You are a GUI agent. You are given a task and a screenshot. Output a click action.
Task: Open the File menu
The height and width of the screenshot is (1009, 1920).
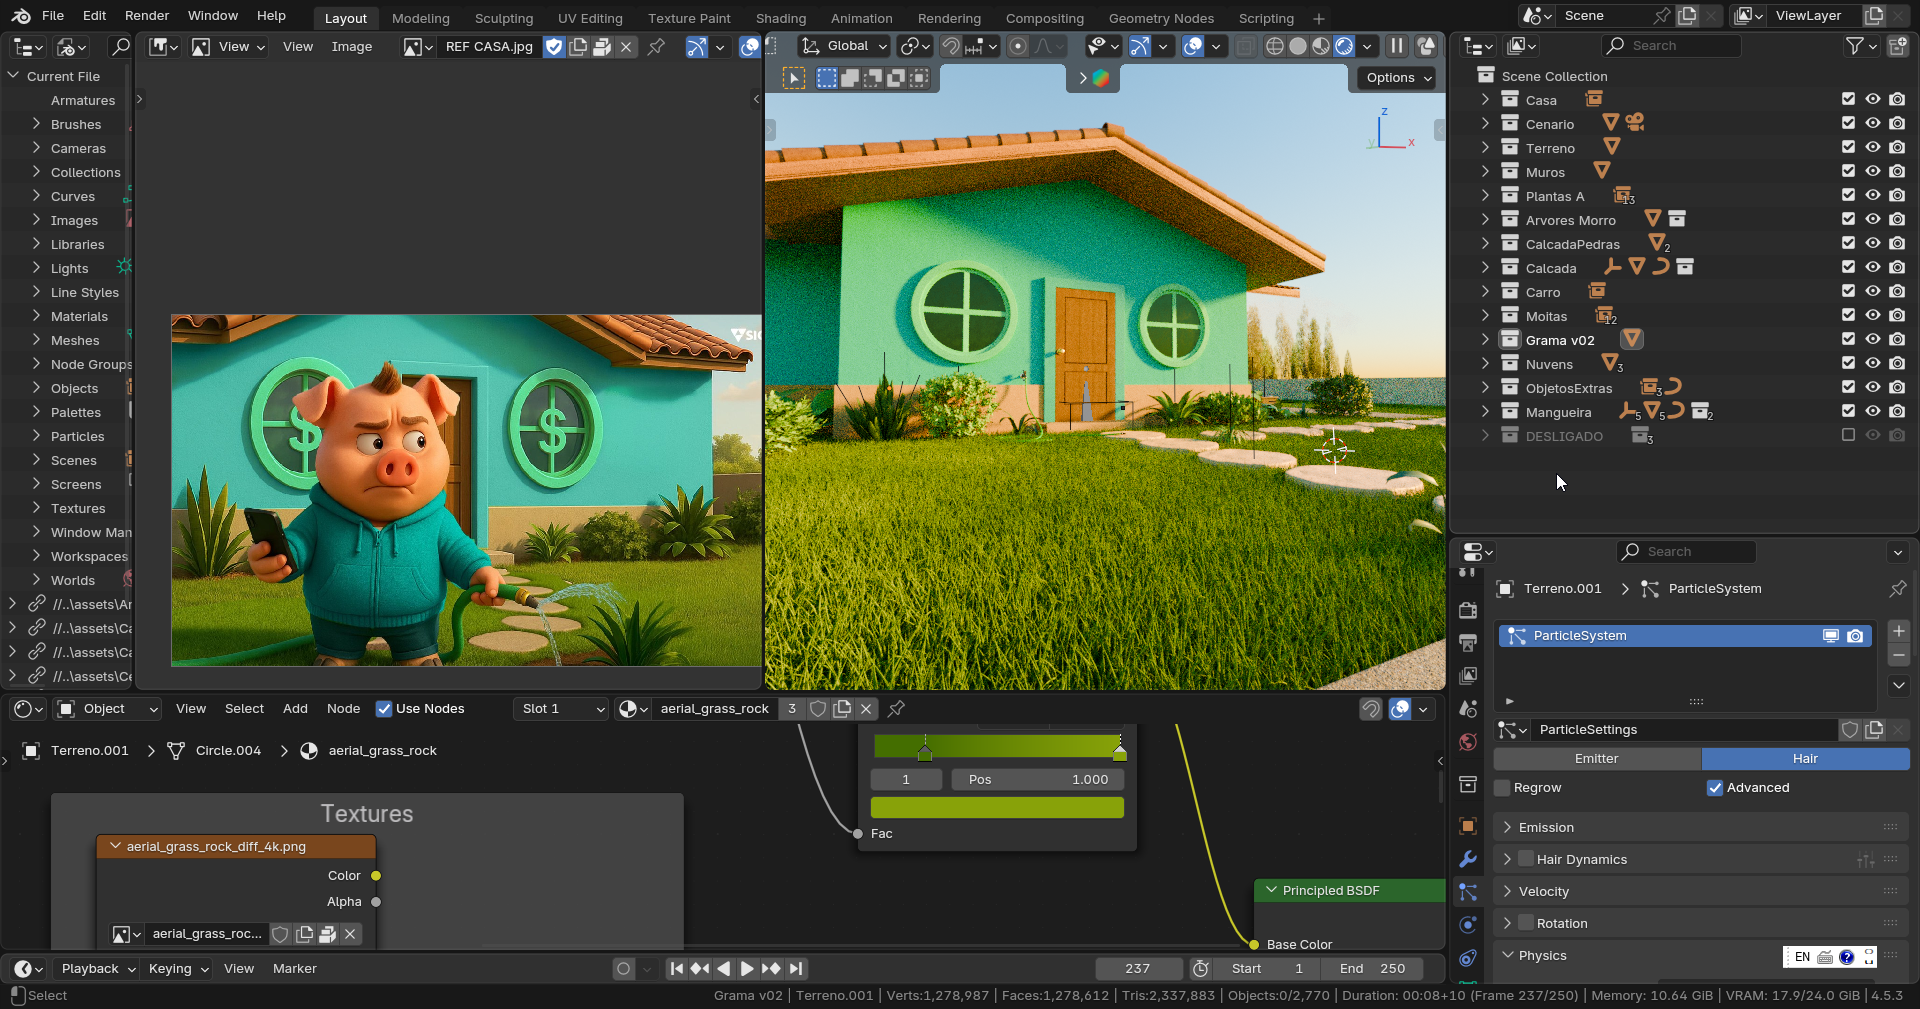pos(53,16)
